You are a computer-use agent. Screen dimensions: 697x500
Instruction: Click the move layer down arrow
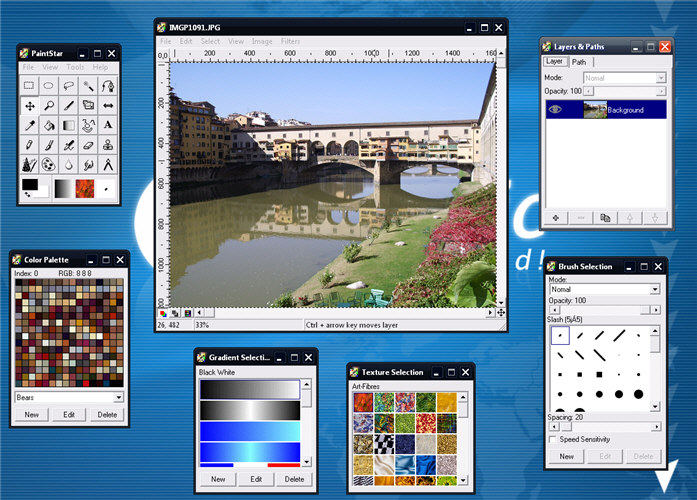pyautogui.click(x=654, y=218)
